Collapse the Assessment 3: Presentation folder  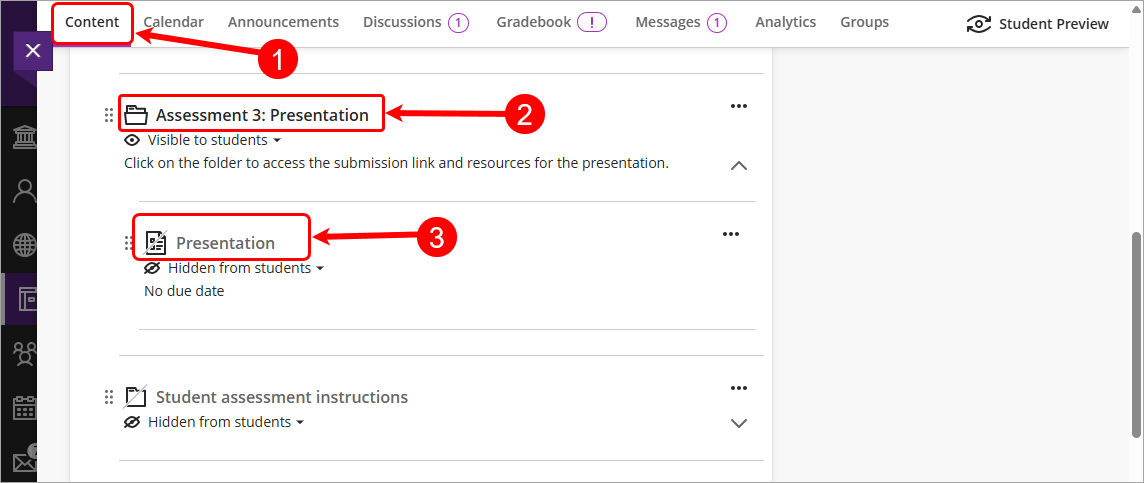pyautogui.click(x=738, y=166)
